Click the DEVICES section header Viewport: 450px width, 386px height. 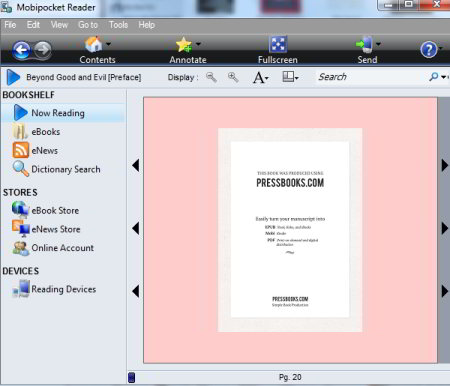pos(21,271)
